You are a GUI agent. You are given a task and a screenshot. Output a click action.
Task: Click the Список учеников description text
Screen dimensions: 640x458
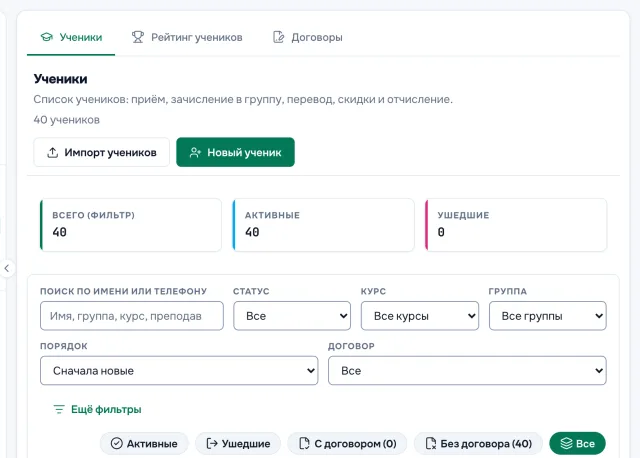click(x=243, y=99)
